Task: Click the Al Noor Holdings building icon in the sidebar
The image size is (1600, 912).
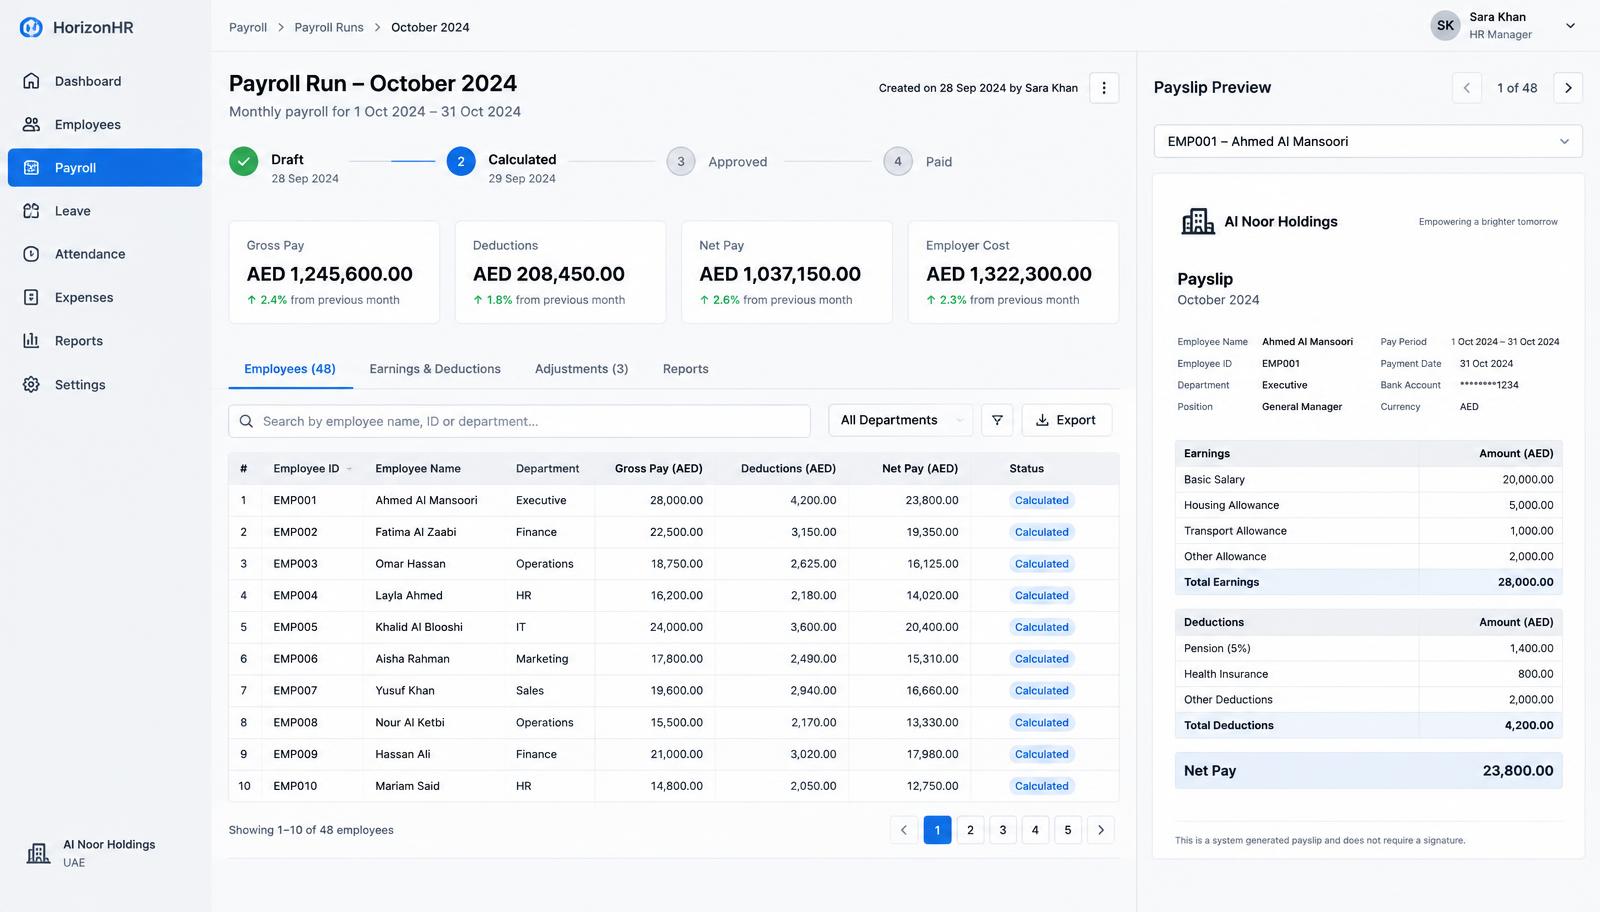Action: 38,853
